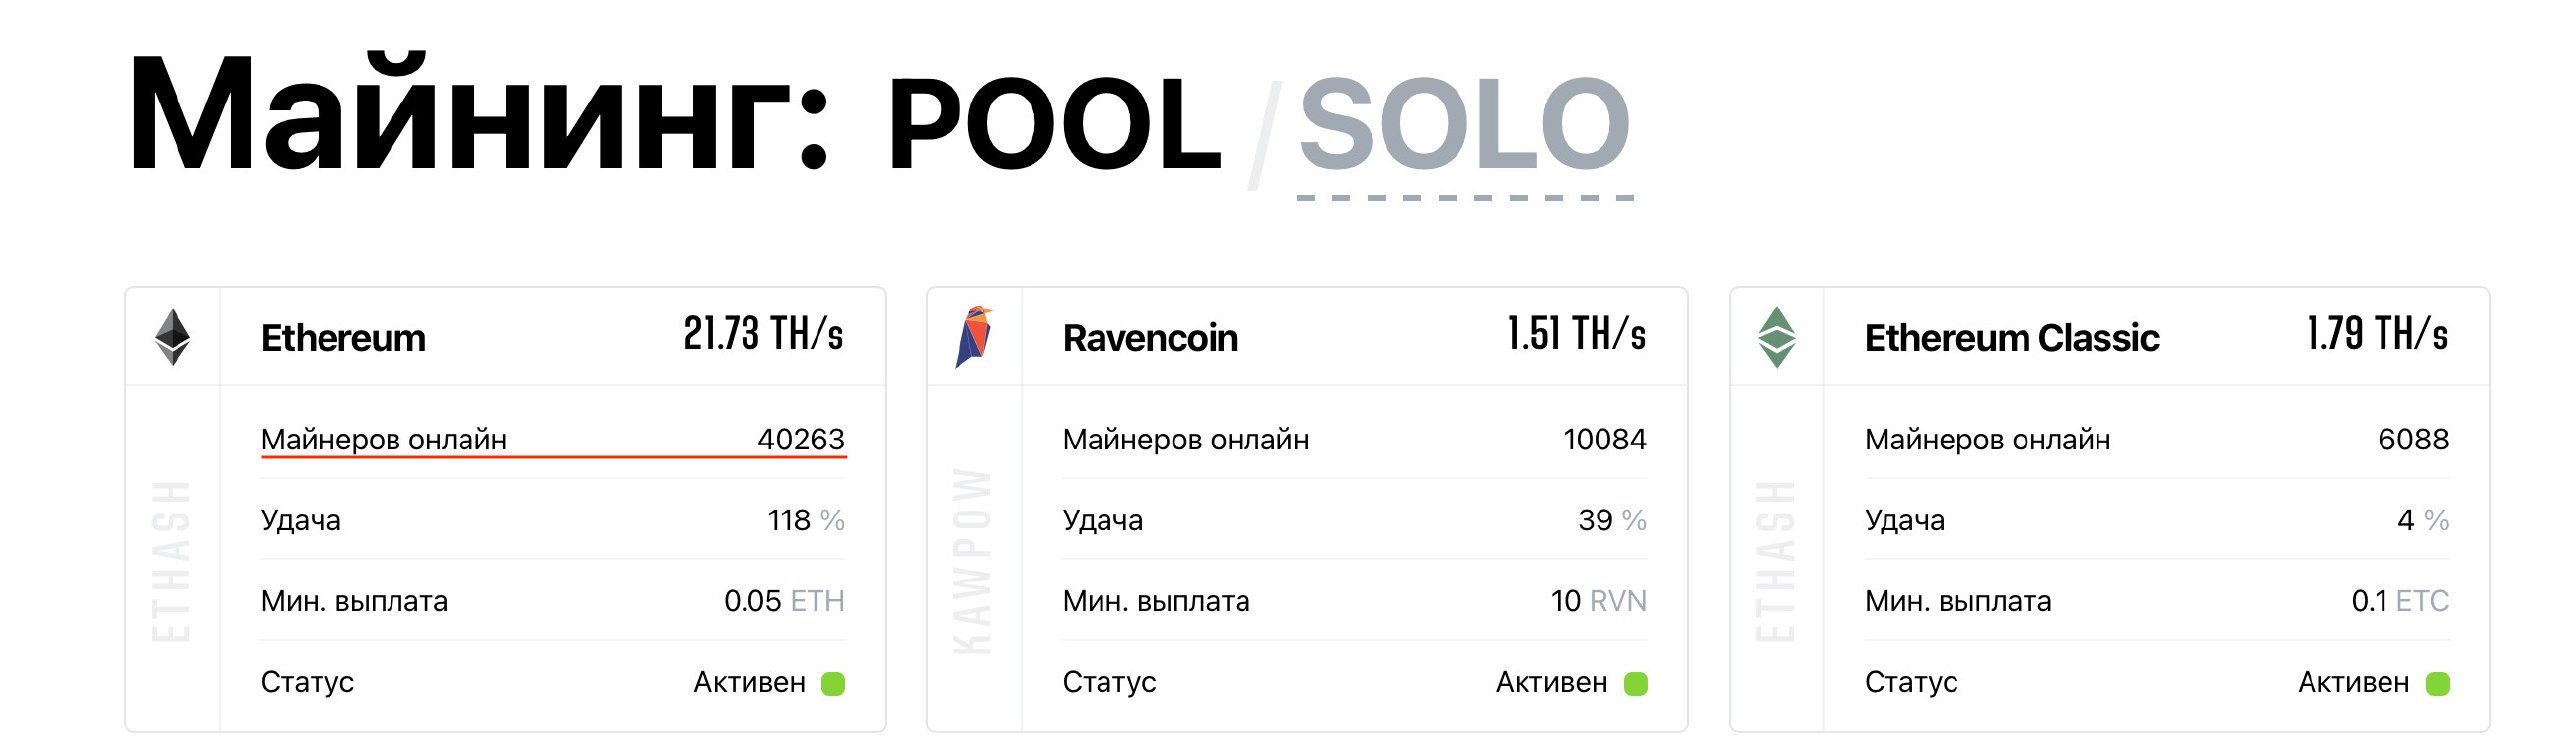Click the Ethereum diamond logo icon
The width and height of the screenshot is (2560, 753).
(x=173, y=337)
